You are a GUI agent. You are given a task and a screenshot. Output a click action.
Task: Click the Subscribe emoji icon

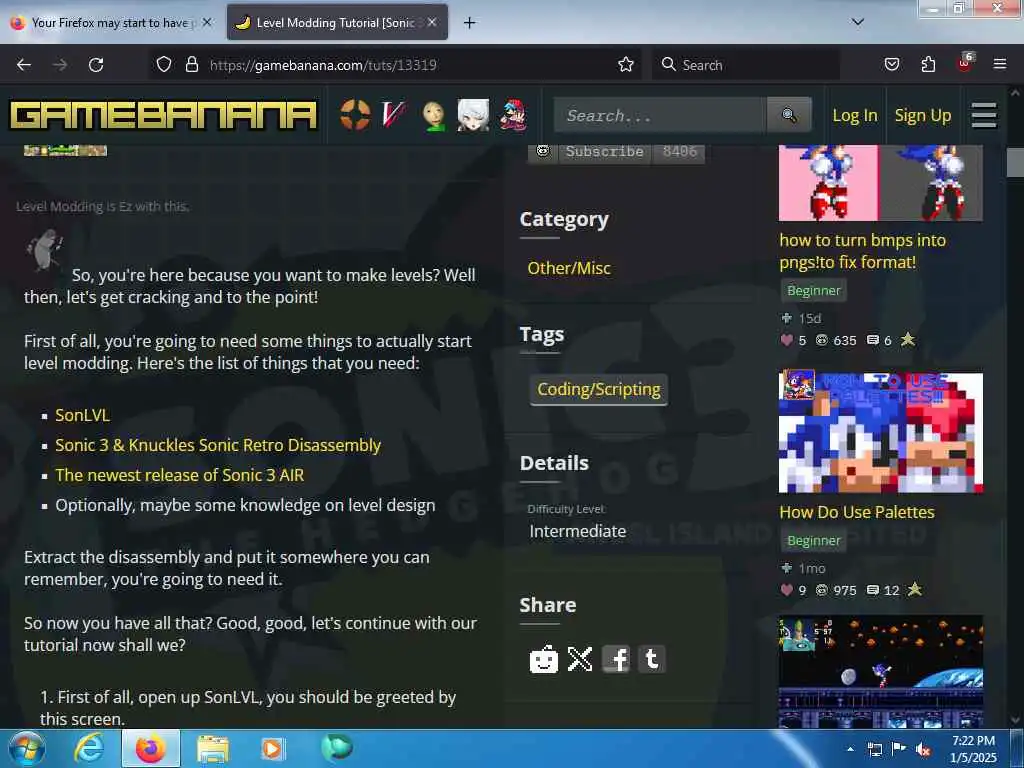(543, 152)
